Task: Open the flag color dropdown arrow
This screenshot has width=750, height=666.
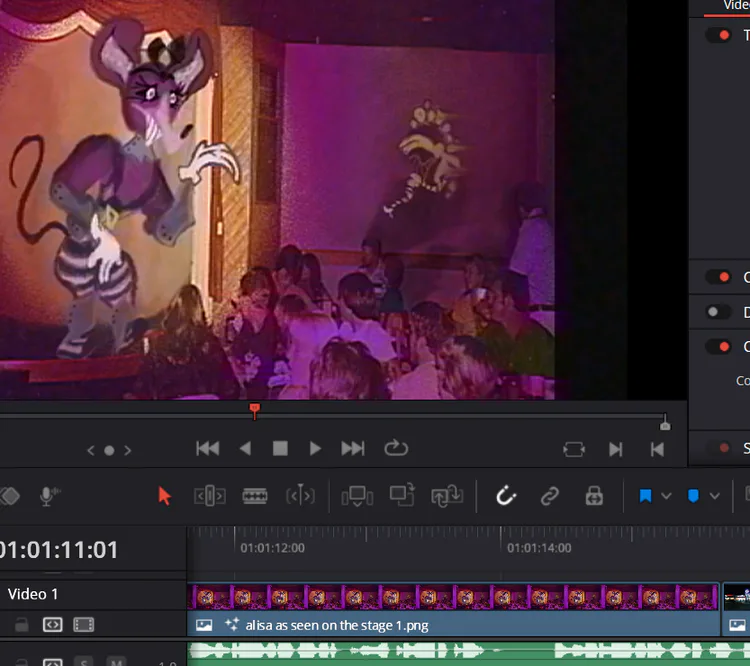Action: click(x=666, y=496)
